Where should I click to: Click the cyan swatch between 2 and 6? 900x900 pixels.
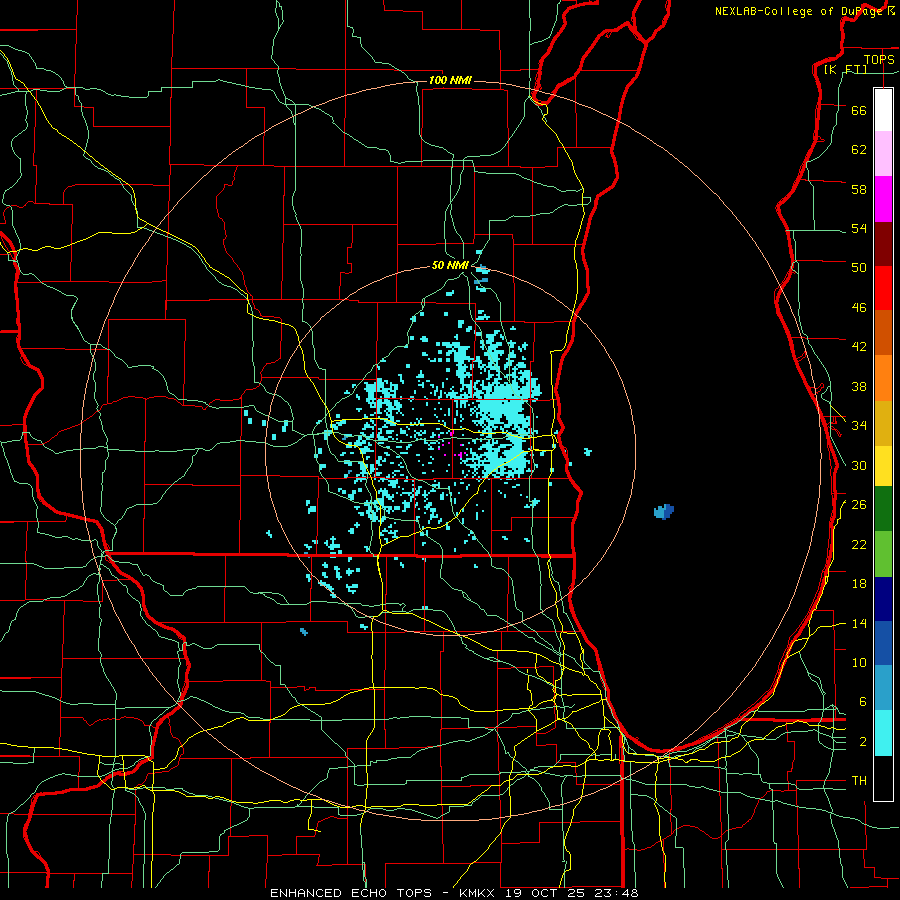point(883,733)
